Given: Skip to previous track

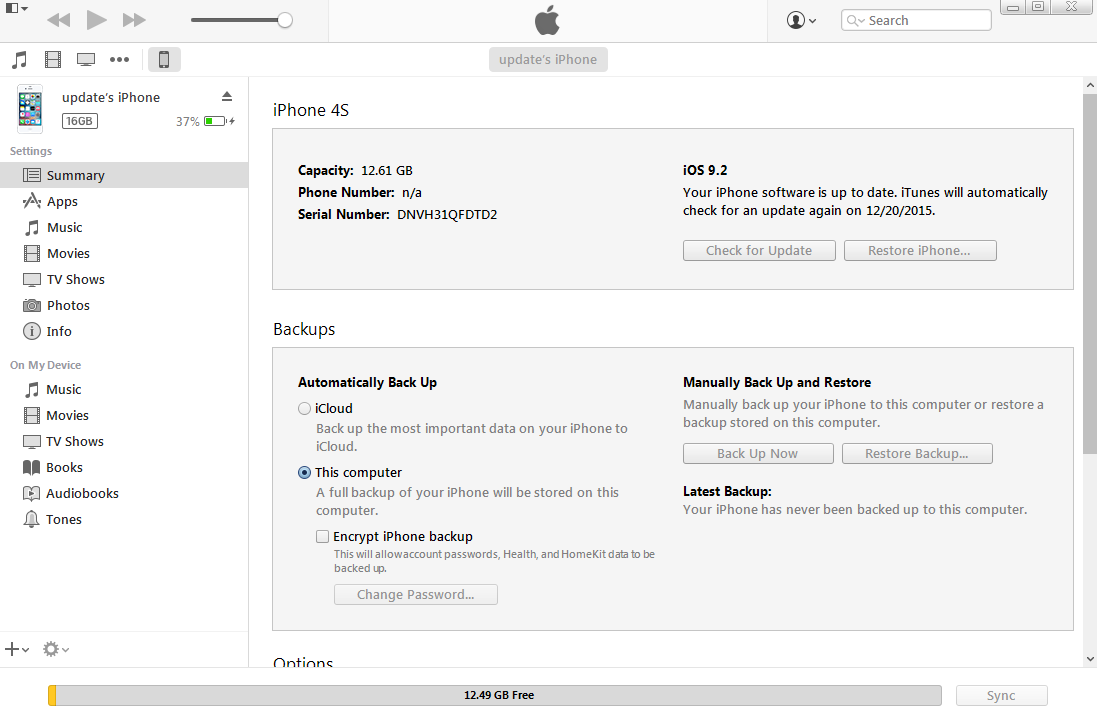Looking at the screenshot, I should click(x=59, y=20).
